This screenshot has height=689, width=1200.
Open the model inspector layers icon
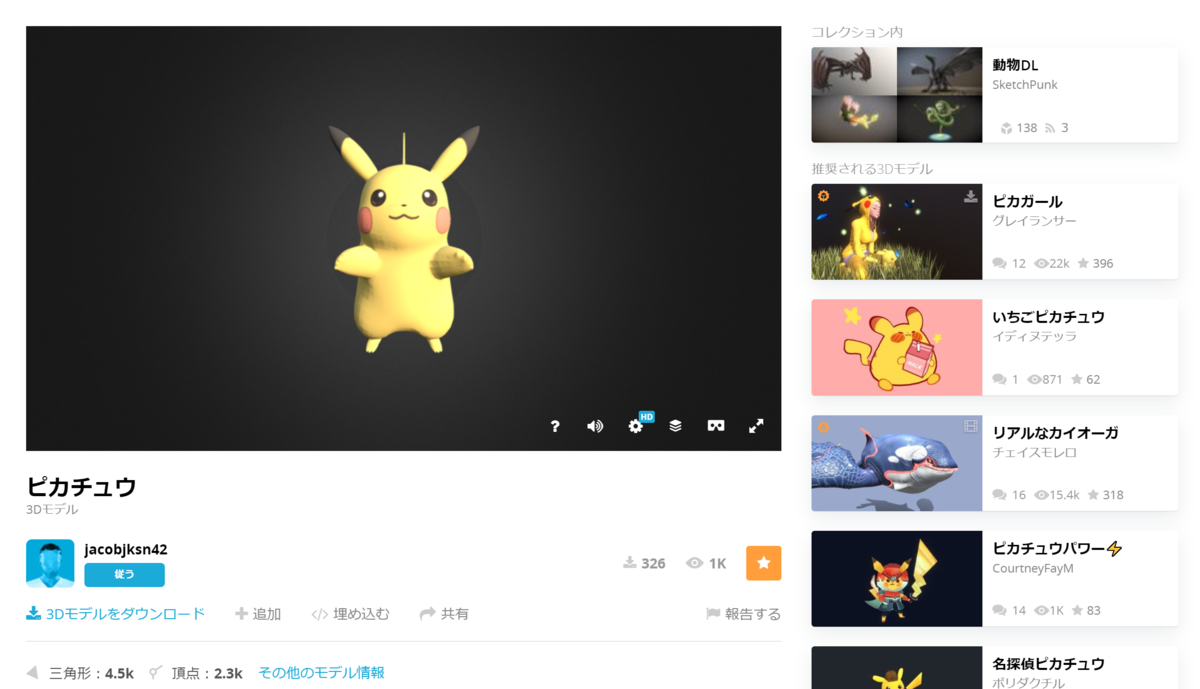click(x=676, y=426)
